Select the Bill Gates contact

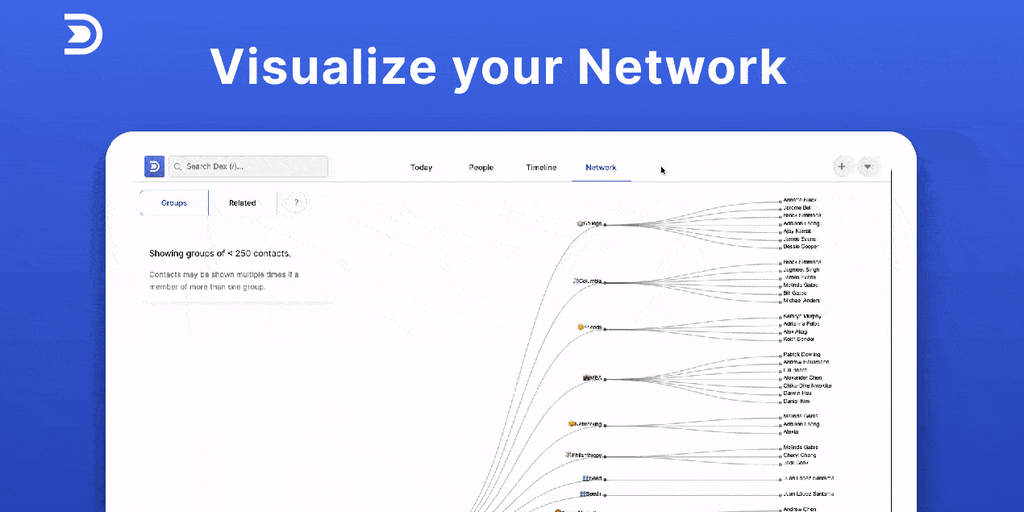(796, 293)
